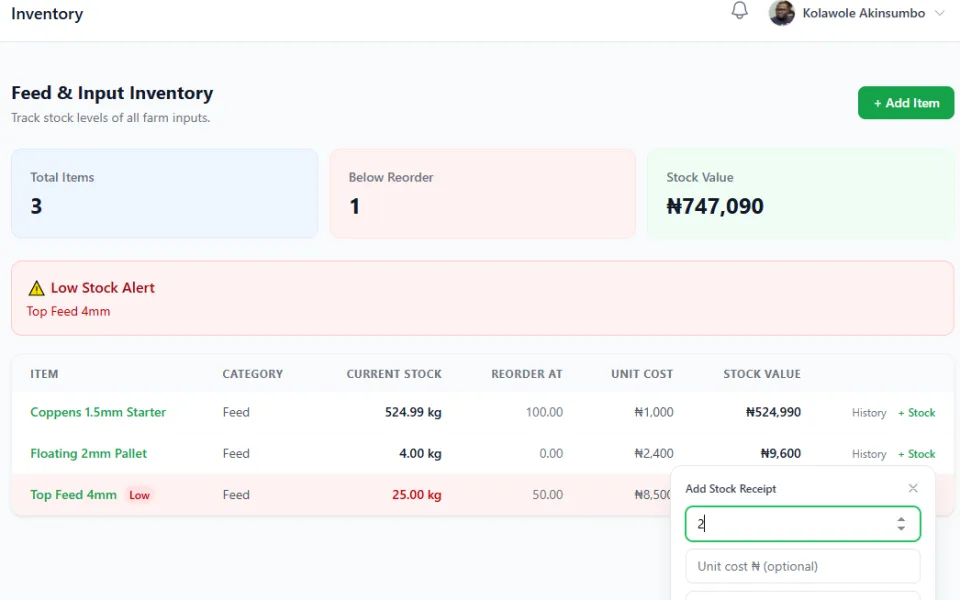The width and height of the screenshot is (960, 600).
Task: Open History for Floating 2mm Pallet
Action: point(869,454)
